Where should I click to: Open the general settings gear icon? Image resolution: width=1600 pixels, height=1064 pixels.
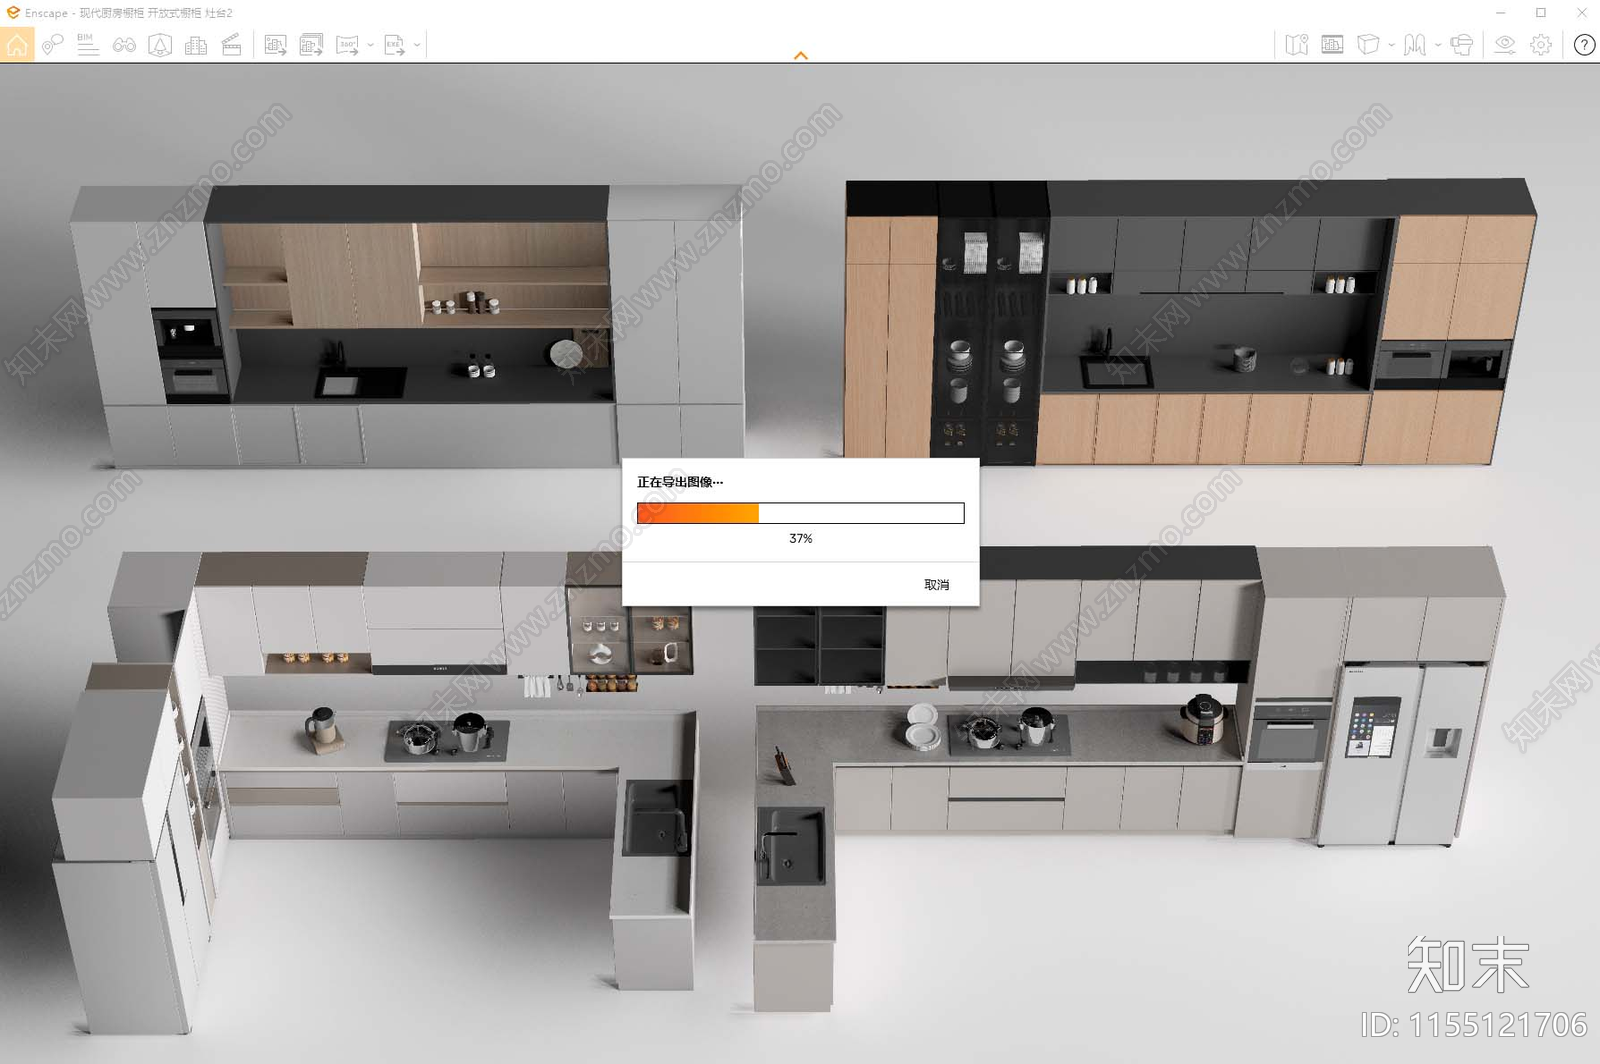1541,45
